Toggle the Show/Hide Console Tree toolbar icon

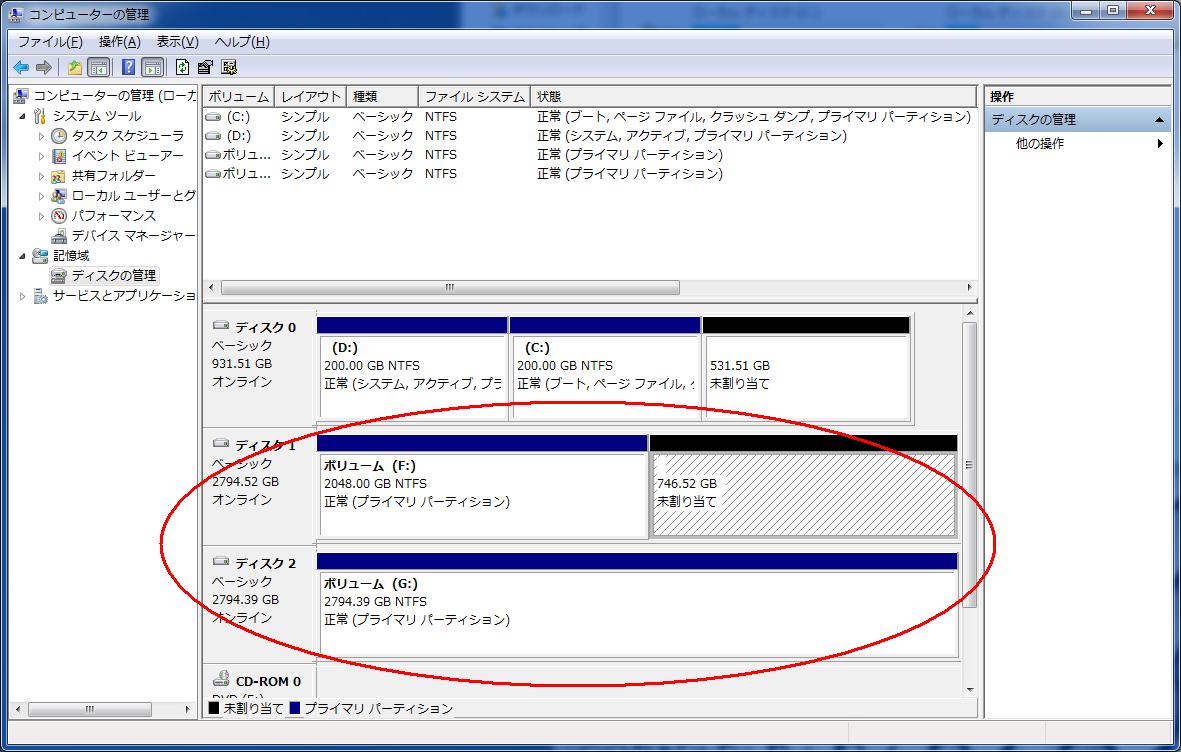click(99, 68)
